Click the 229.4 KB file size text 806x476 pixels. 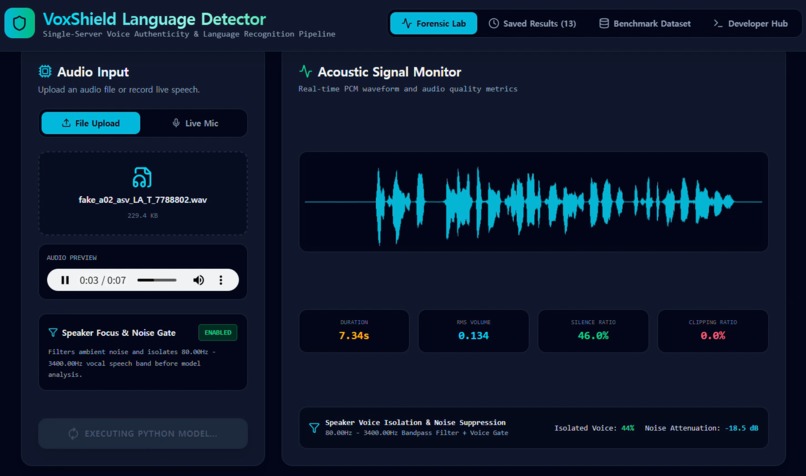coord(142,215)
